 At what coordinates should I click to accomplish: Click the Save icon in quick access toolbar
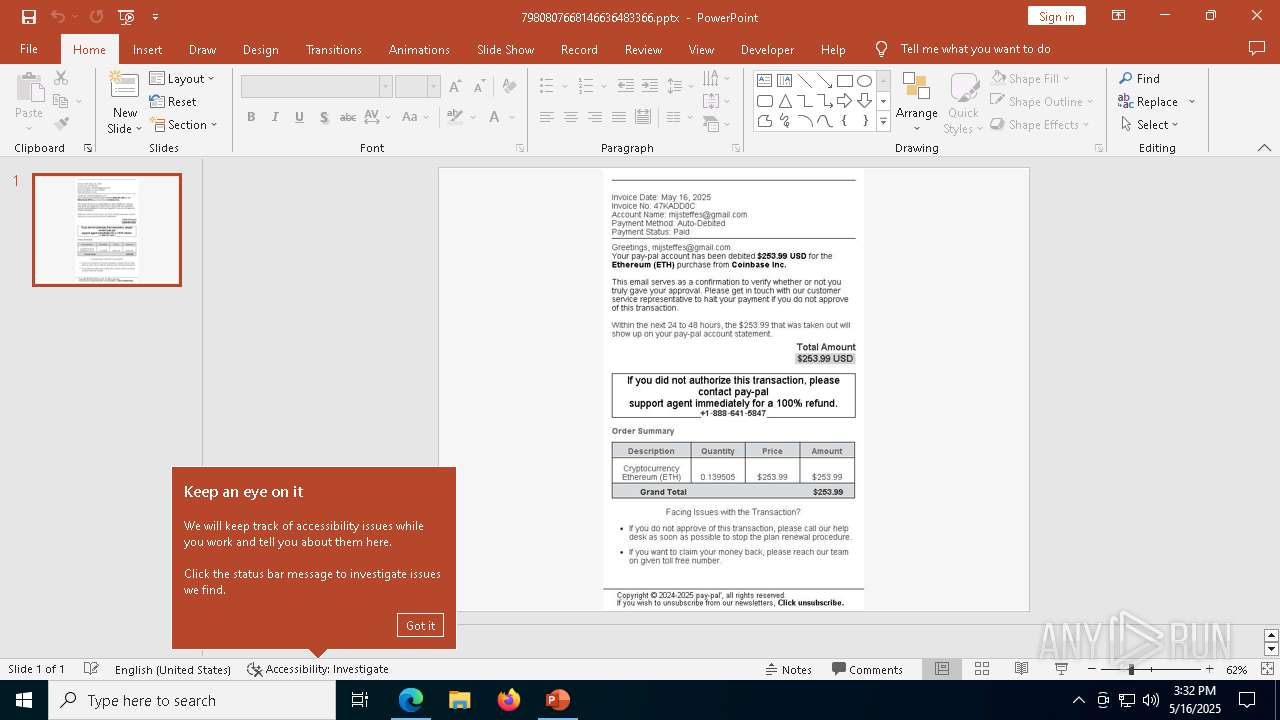29,17
